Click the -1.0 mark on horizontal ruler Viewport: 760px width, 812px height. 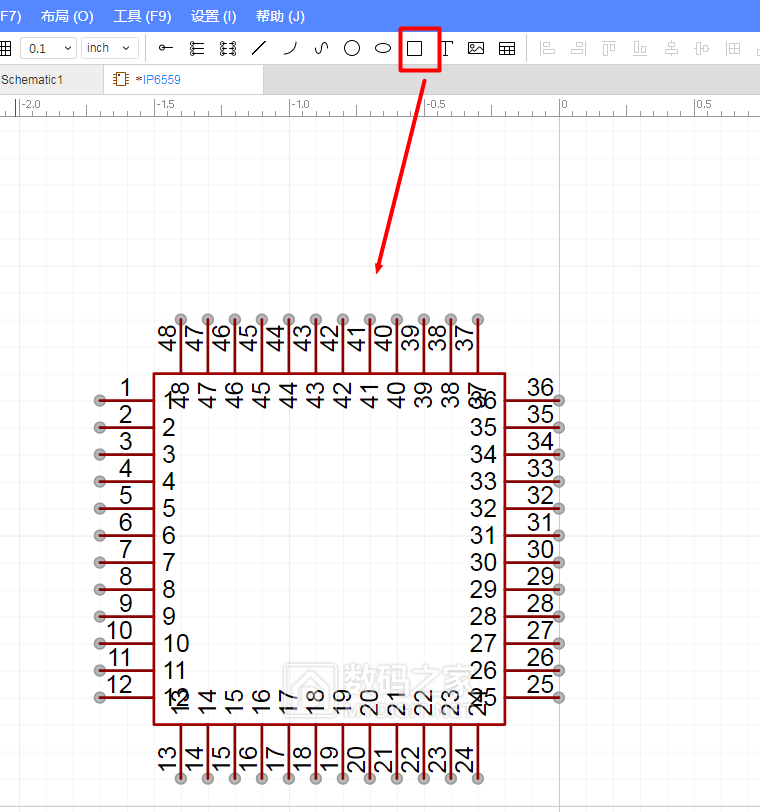[x=300, y=104]
